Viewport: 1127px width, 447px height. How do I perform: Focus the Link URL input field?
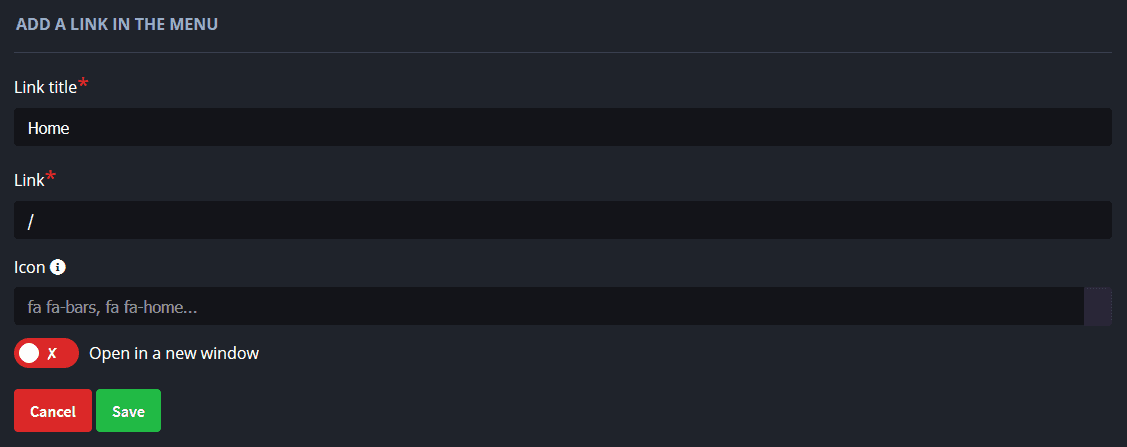pyautogui.click(x=562, y=220)
